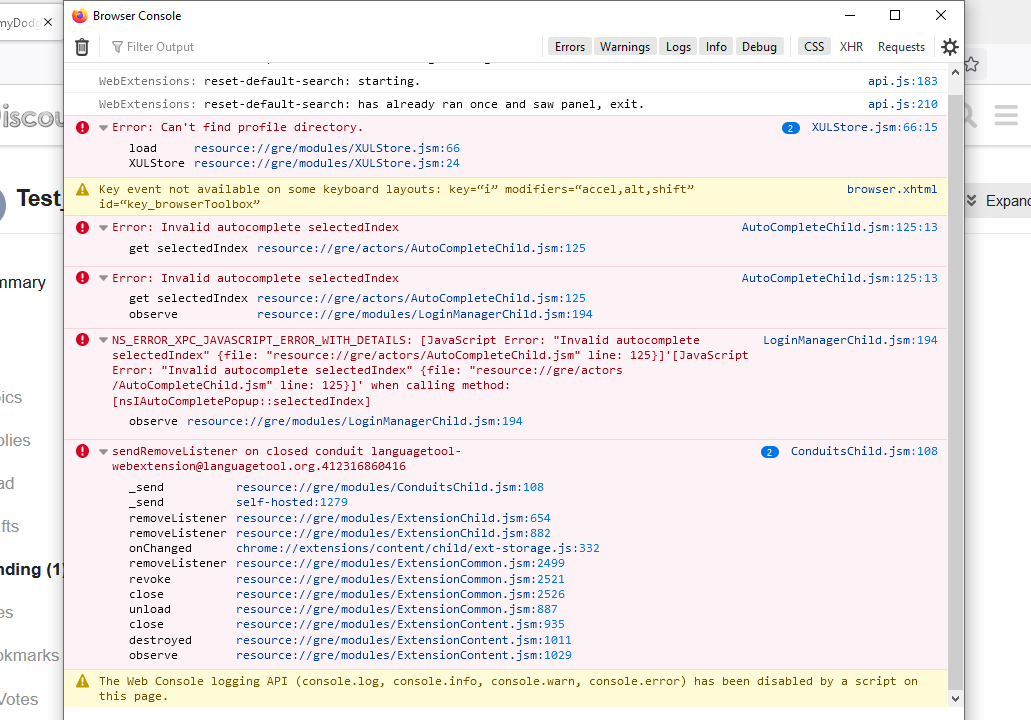This screenshot has width=1031, height=720.
Task: Click filter funnel icon in Filter Output
Action: [x=117, y=47]
